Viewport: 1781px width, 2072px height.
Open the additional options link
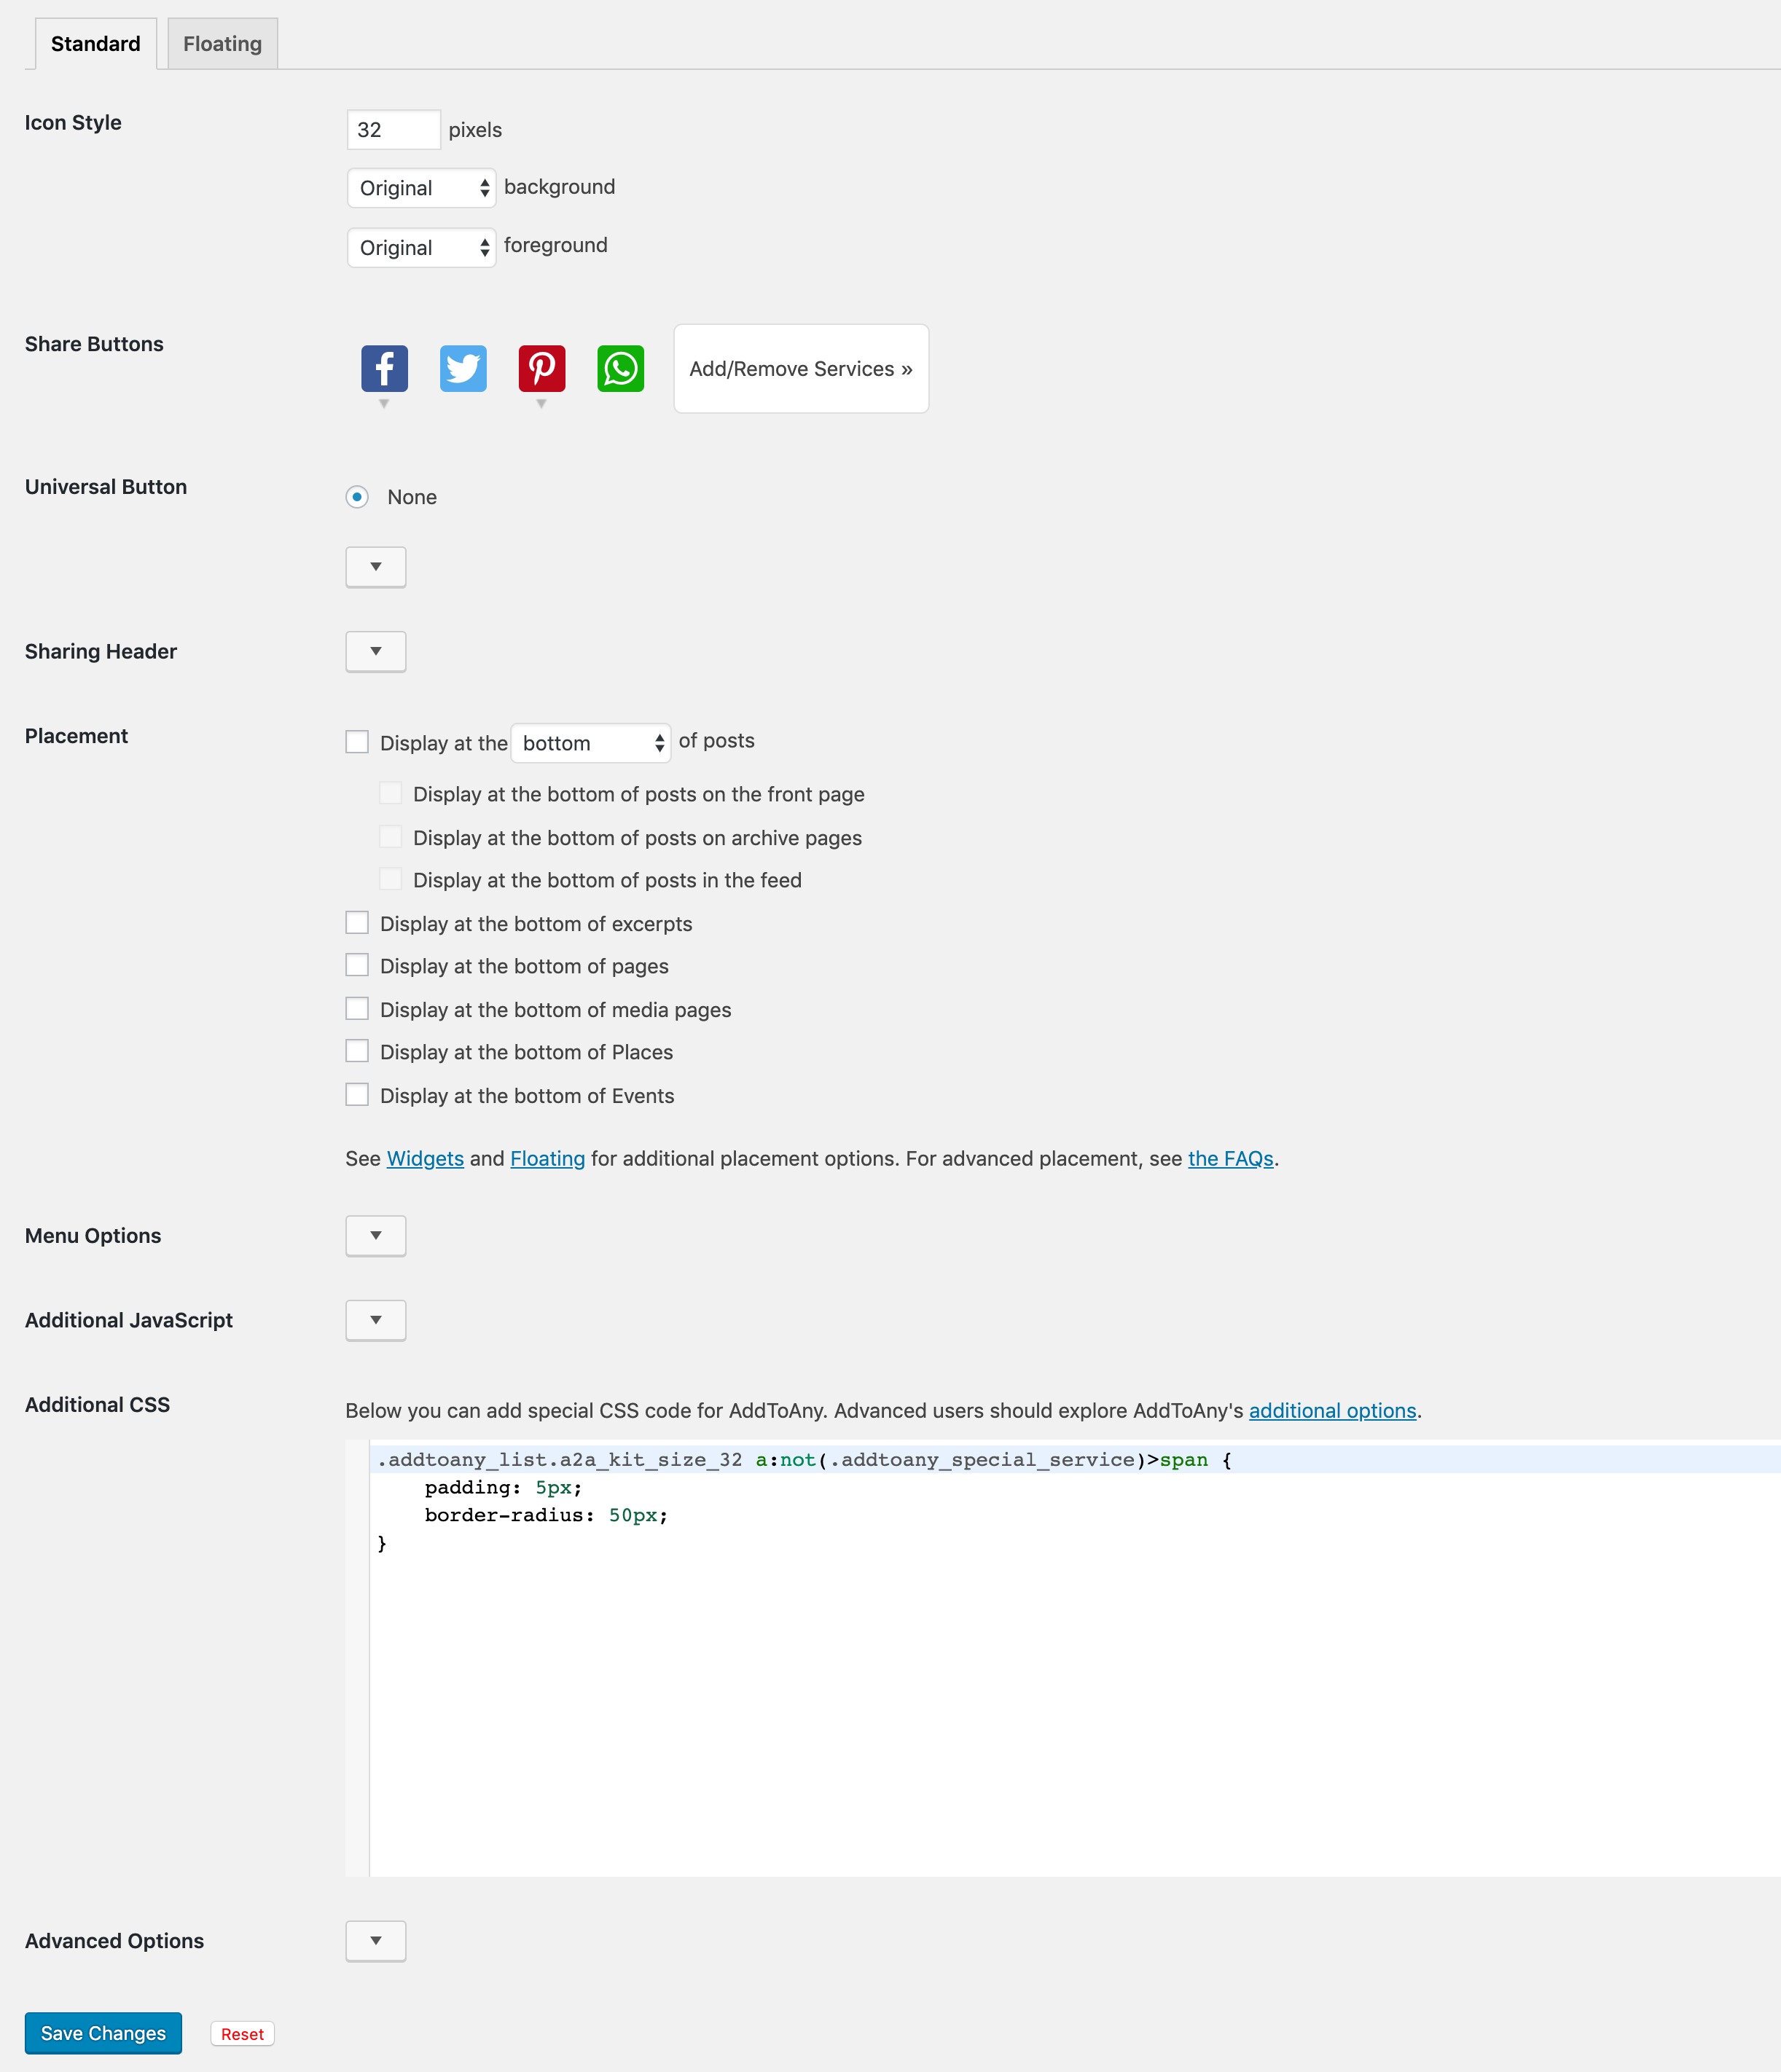[1332, 1411]
